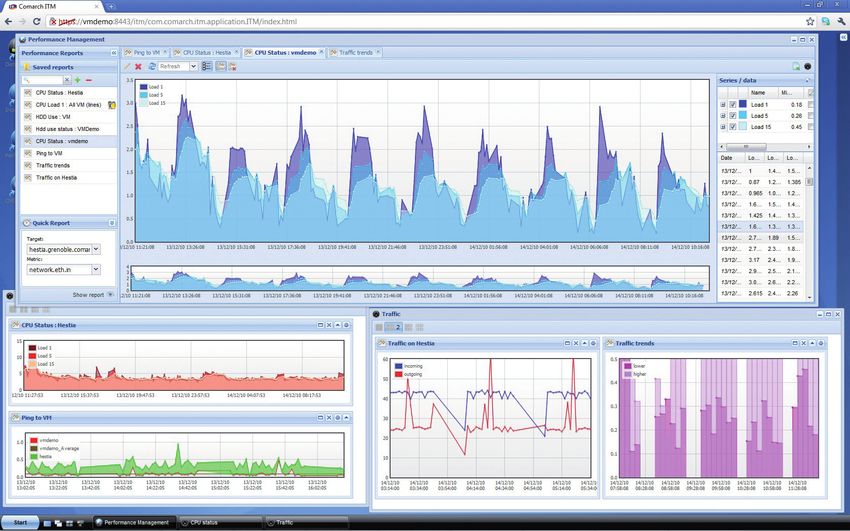The image size is (850, 531).
Task: Open settings on CPU Status : Hestia widget
Action: pos(346,325)
